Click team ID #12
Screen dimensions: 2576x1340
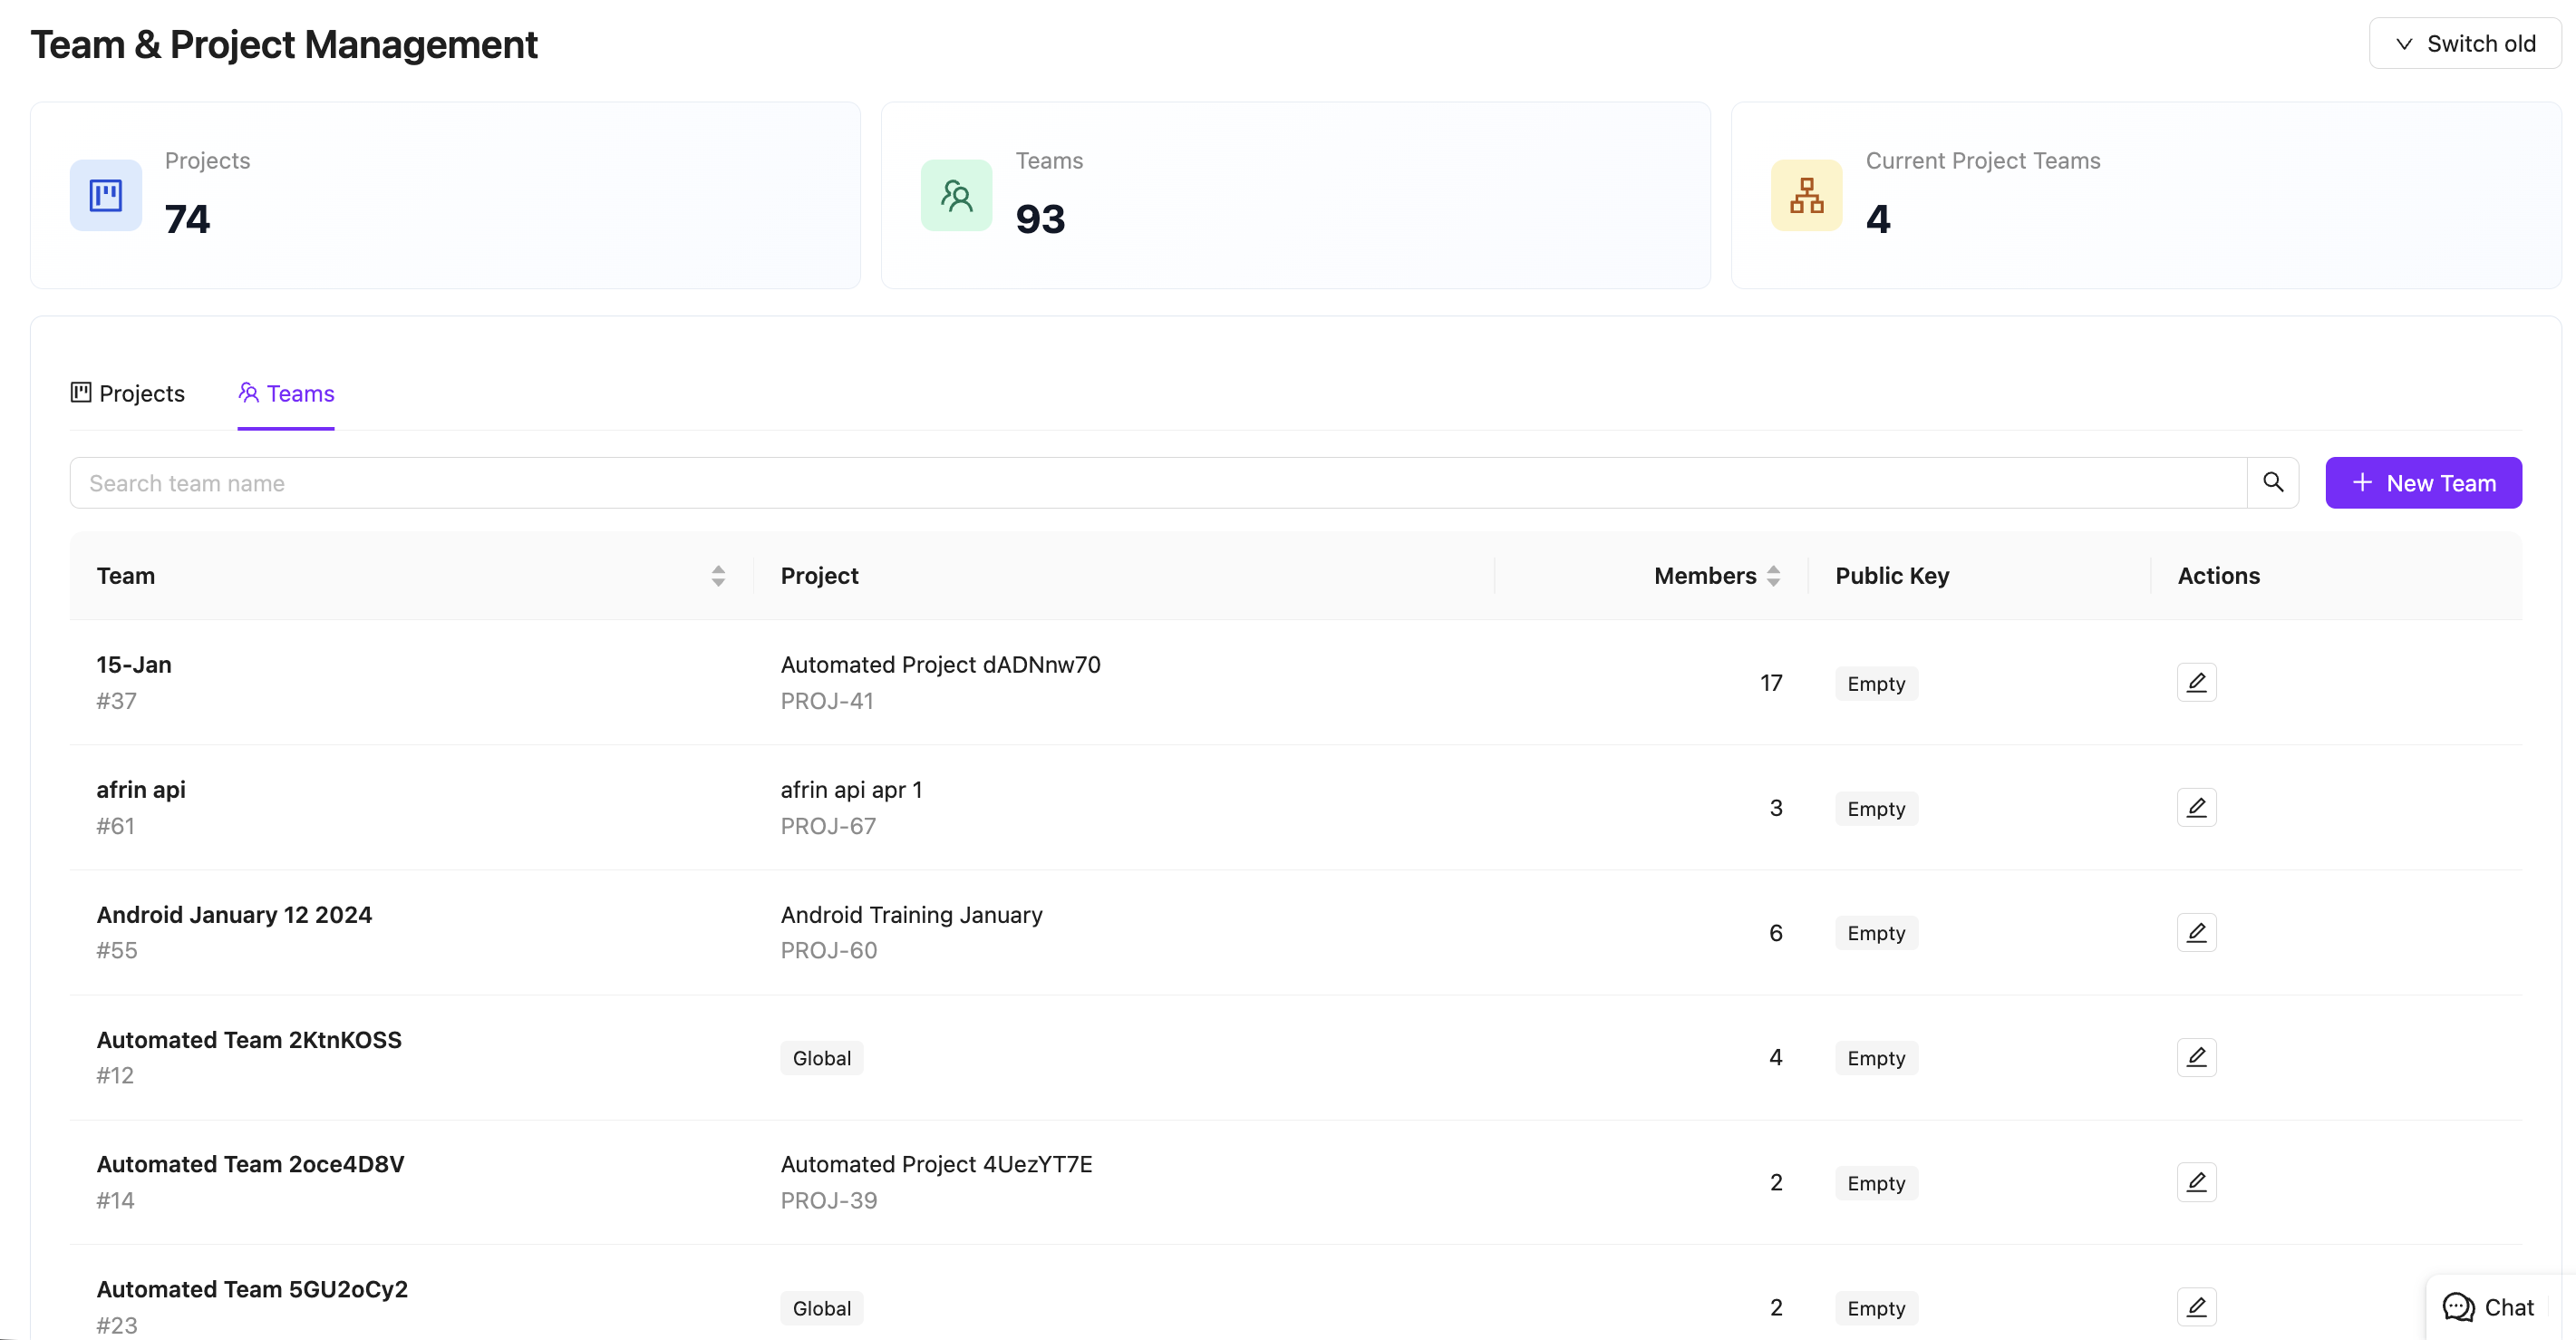115,1075
